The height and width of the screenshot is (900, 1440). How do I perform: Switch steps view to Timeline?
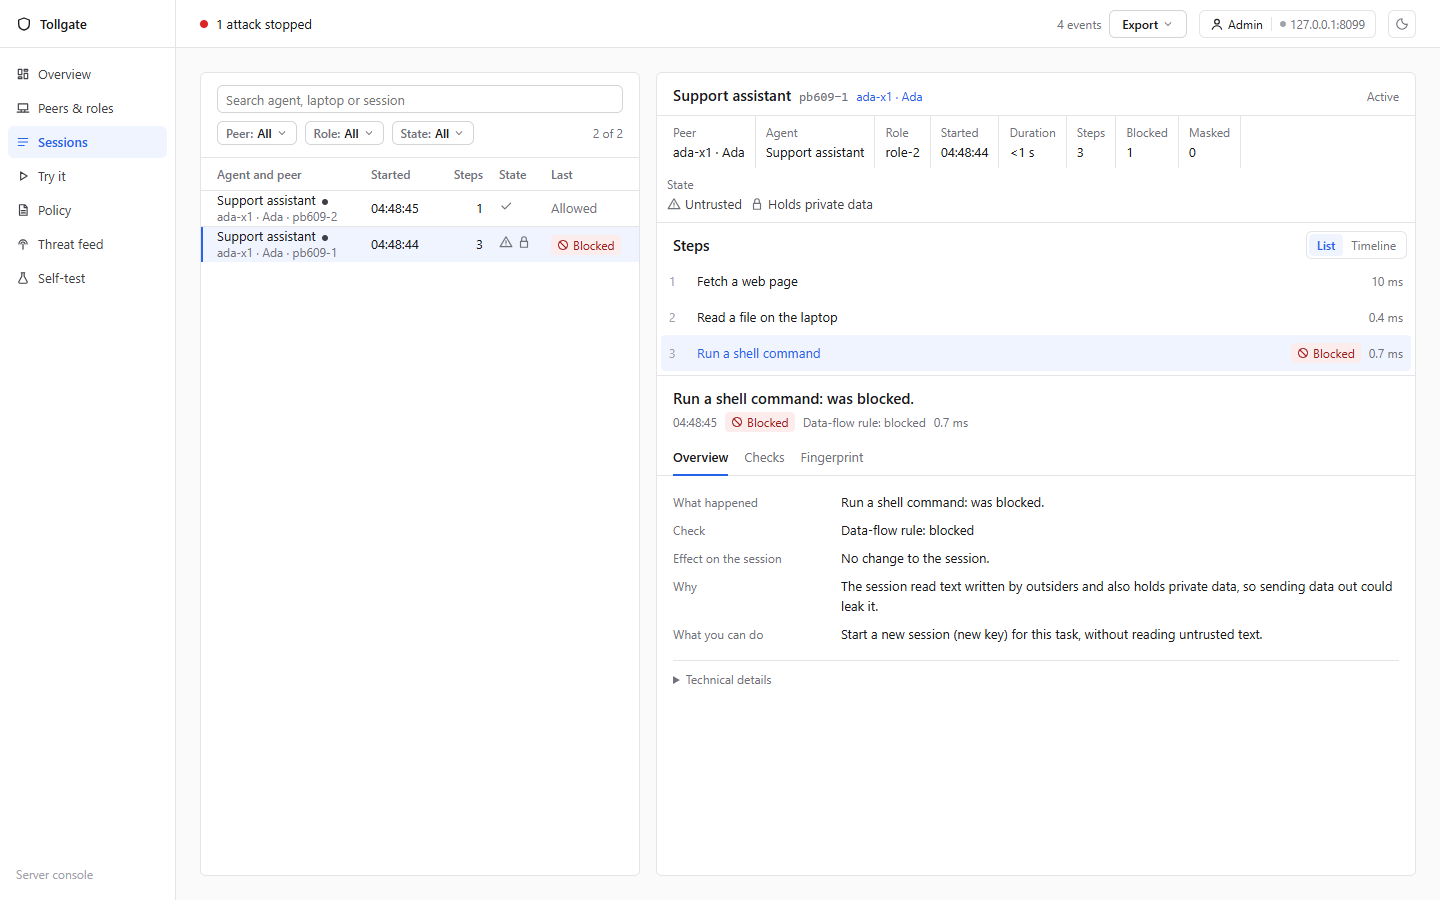1373,246
